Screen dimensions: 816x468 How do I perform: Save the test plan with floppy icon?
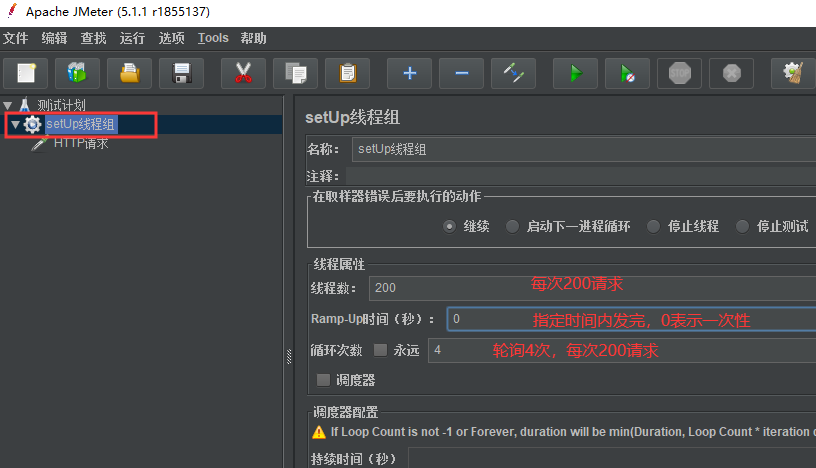(182, 73)
